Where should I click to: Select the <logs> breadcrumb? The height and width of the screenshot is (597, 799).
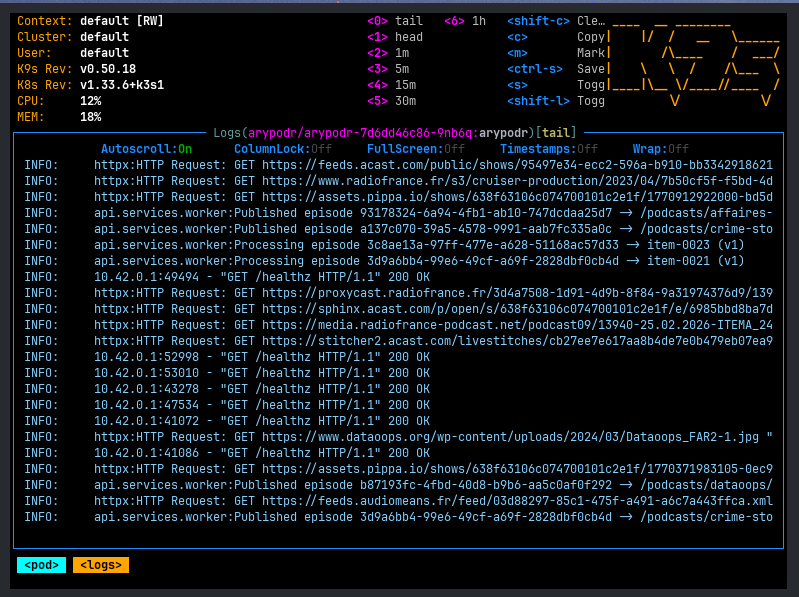pos(101,565)
